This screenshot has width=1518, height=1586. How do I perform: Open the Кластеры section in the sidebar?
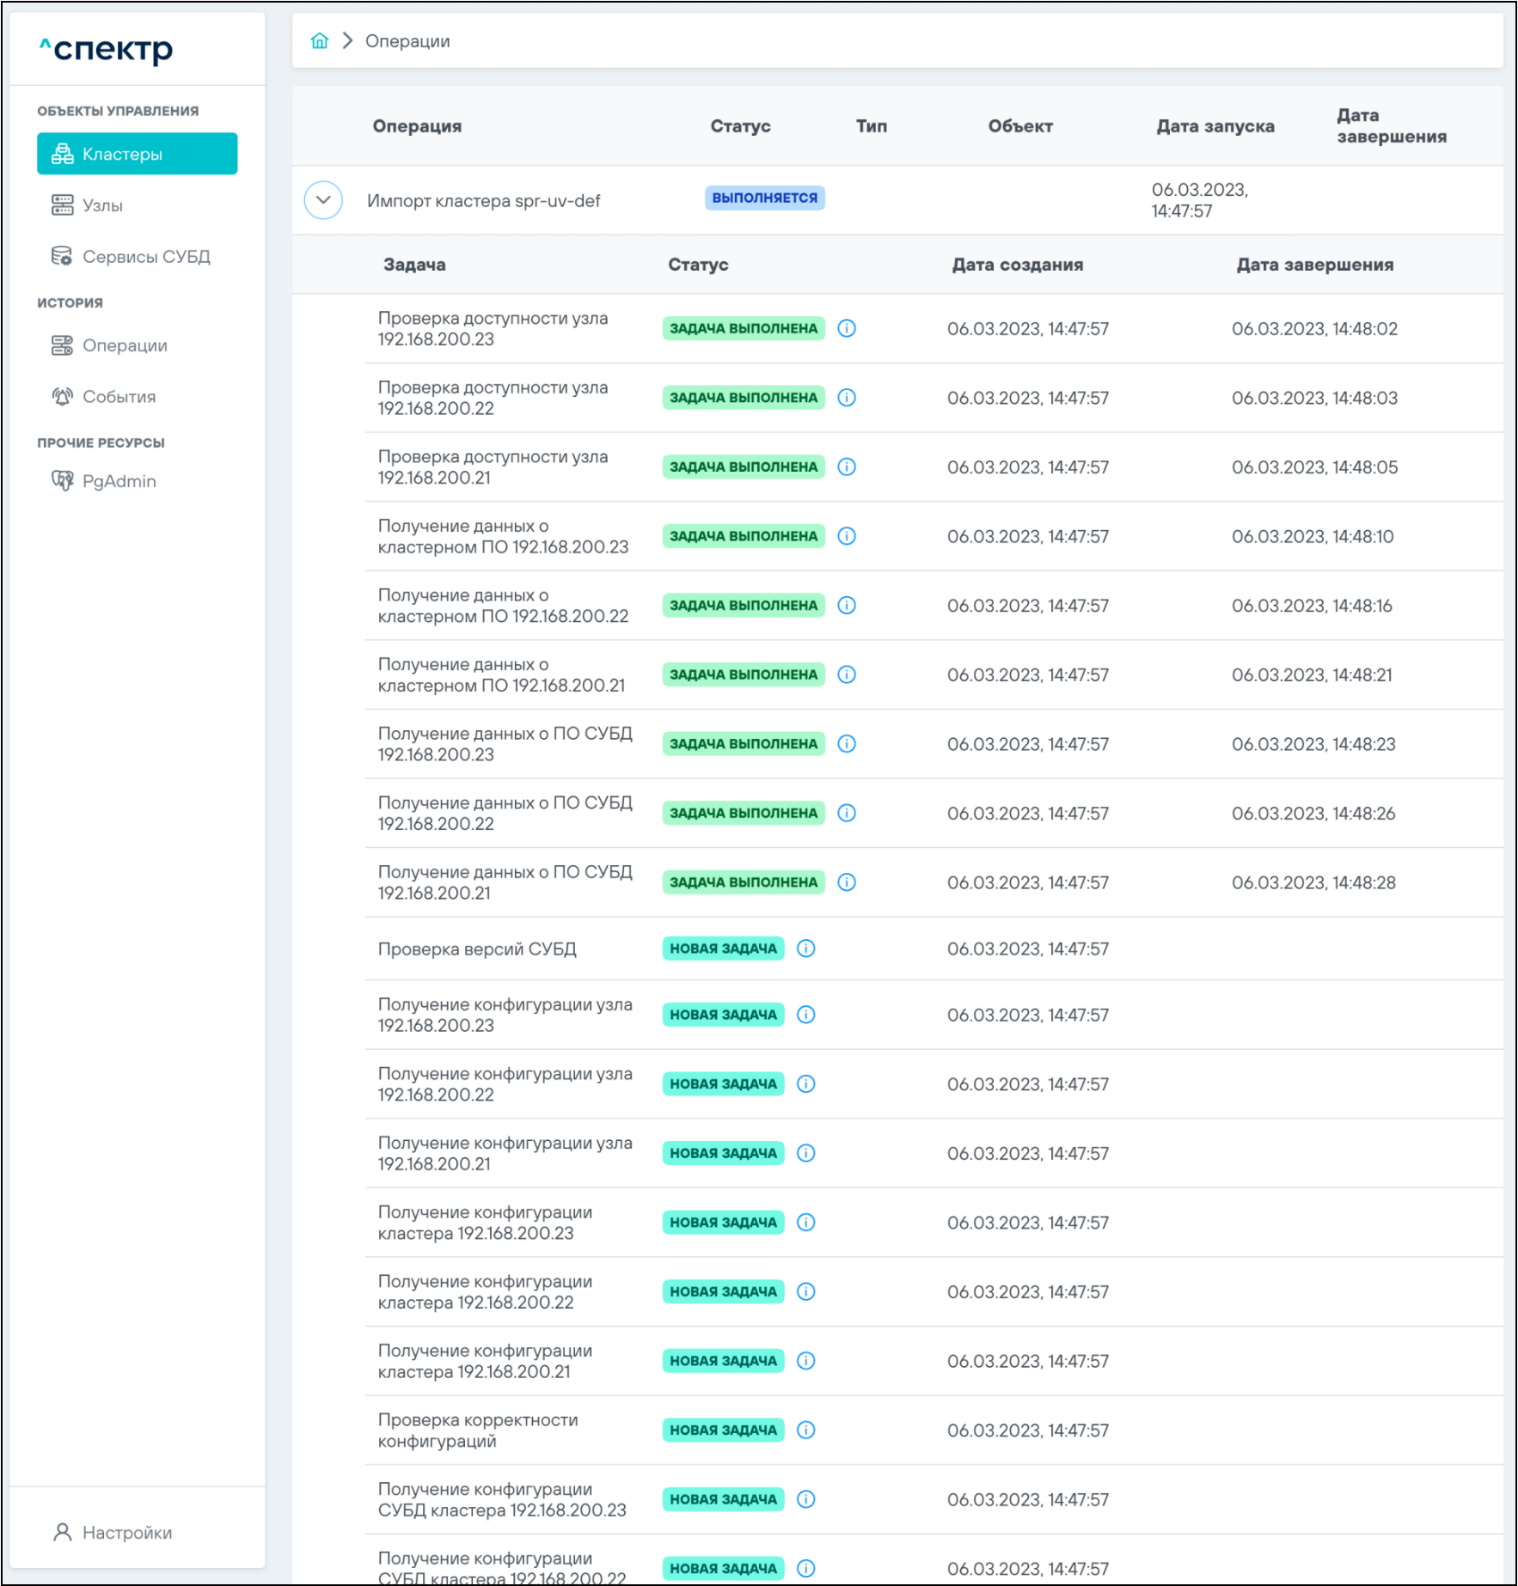point(137,154)
